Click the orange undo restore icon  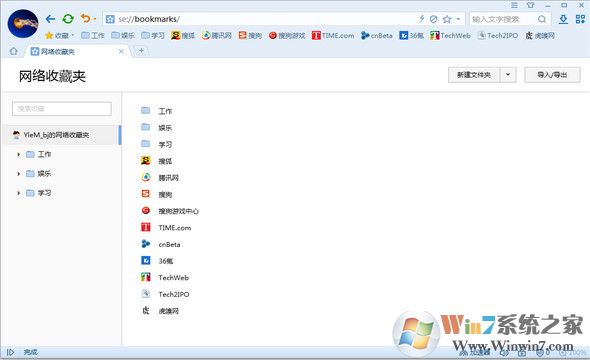[x=86, y=18]
